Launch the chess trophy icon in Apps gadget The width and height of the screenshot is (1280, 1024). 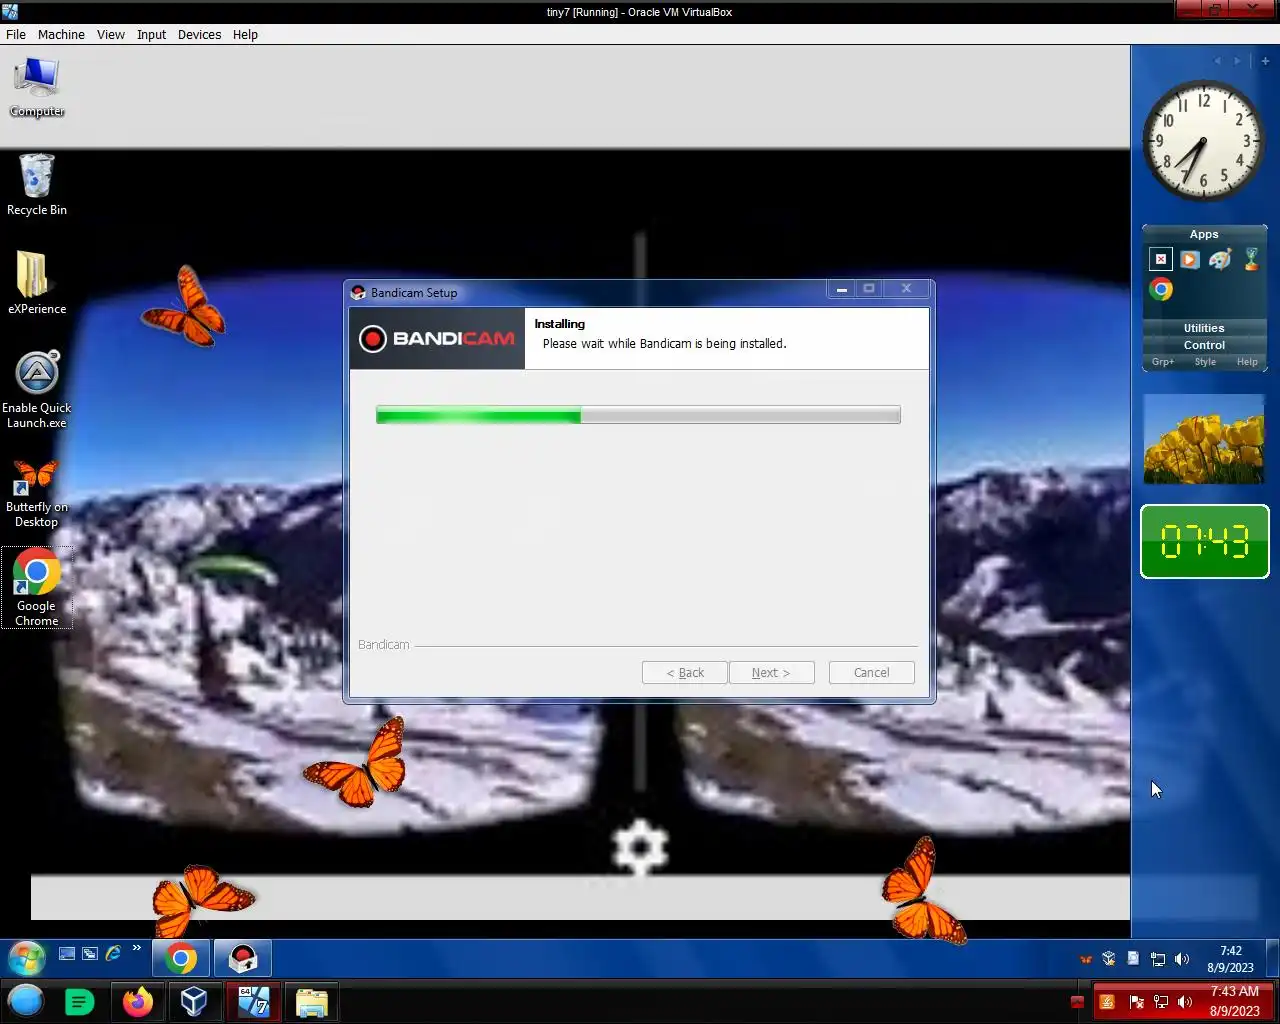(1251, 259)
